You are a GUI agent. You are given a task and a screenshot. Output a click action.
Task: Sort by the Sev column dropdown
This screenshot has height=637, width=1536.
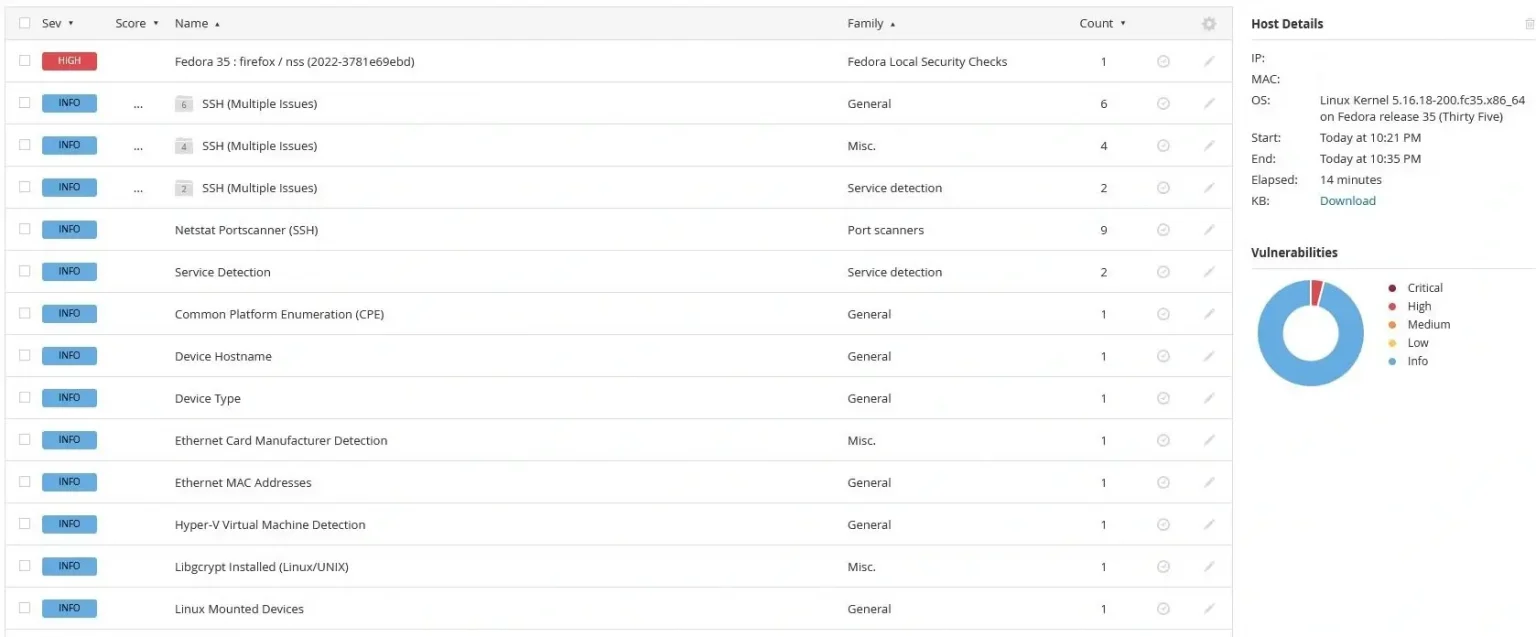pos(58,24)
